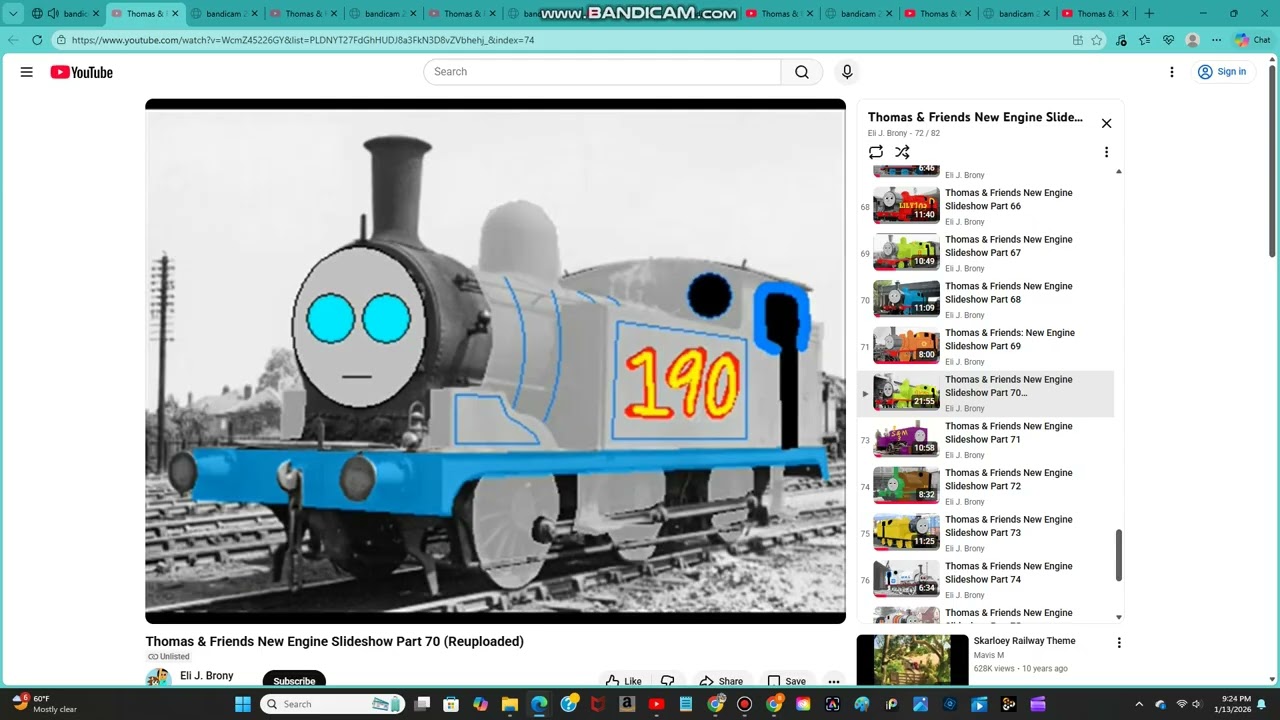Image resolution: width=1280 pixels, height=720 pixels.
Task: Close the active Thomas & Friends tab
Action: pyautogui.click(x=176, y=14)
